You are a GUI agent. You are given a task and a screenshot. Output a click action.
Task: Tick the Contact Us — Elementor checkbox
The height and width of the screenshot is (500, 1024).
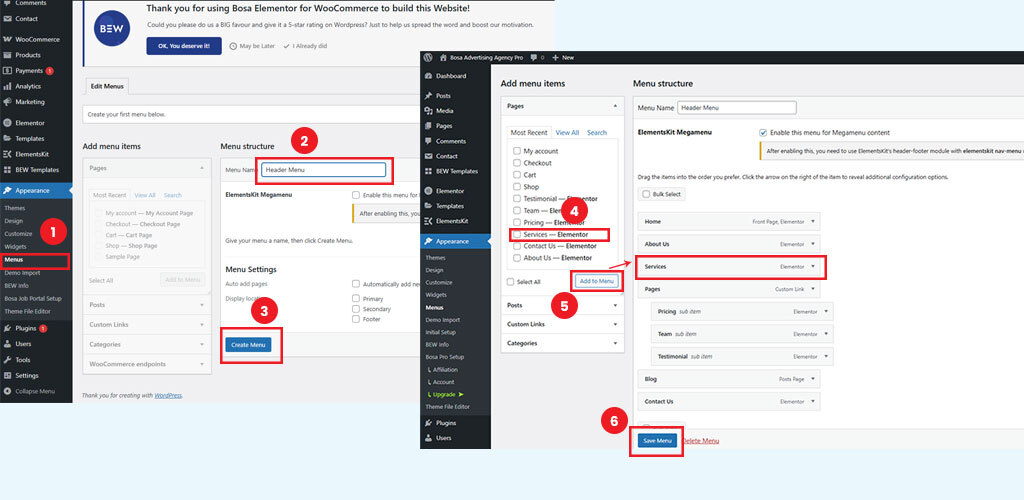[517, 246]
